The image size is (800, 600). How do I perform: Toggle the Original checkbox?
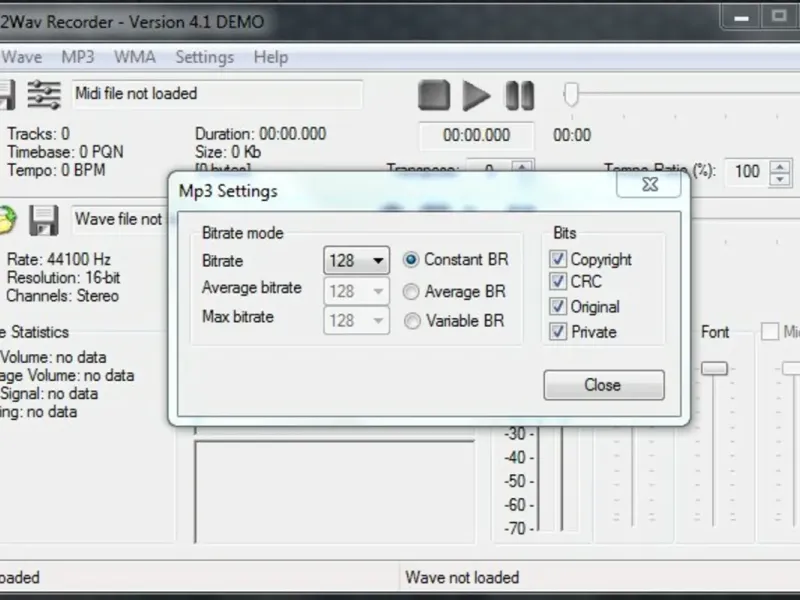pos(558,306)
